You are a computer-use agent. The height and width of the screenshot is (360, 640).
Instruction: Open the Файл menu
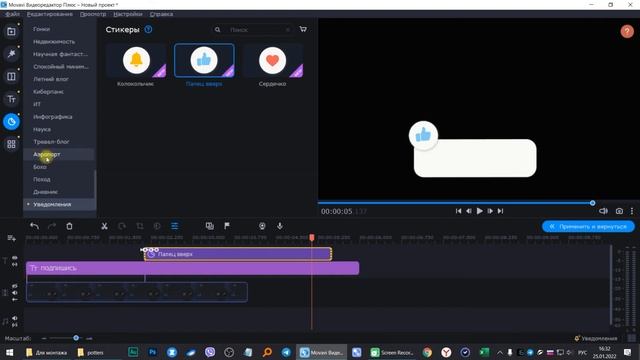(12, 14)
